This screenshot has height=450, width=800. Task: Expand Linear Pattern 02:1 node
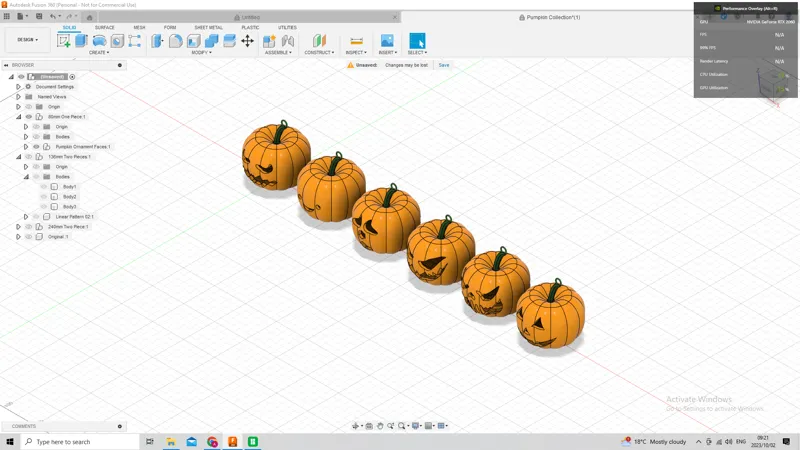(26, 217)
